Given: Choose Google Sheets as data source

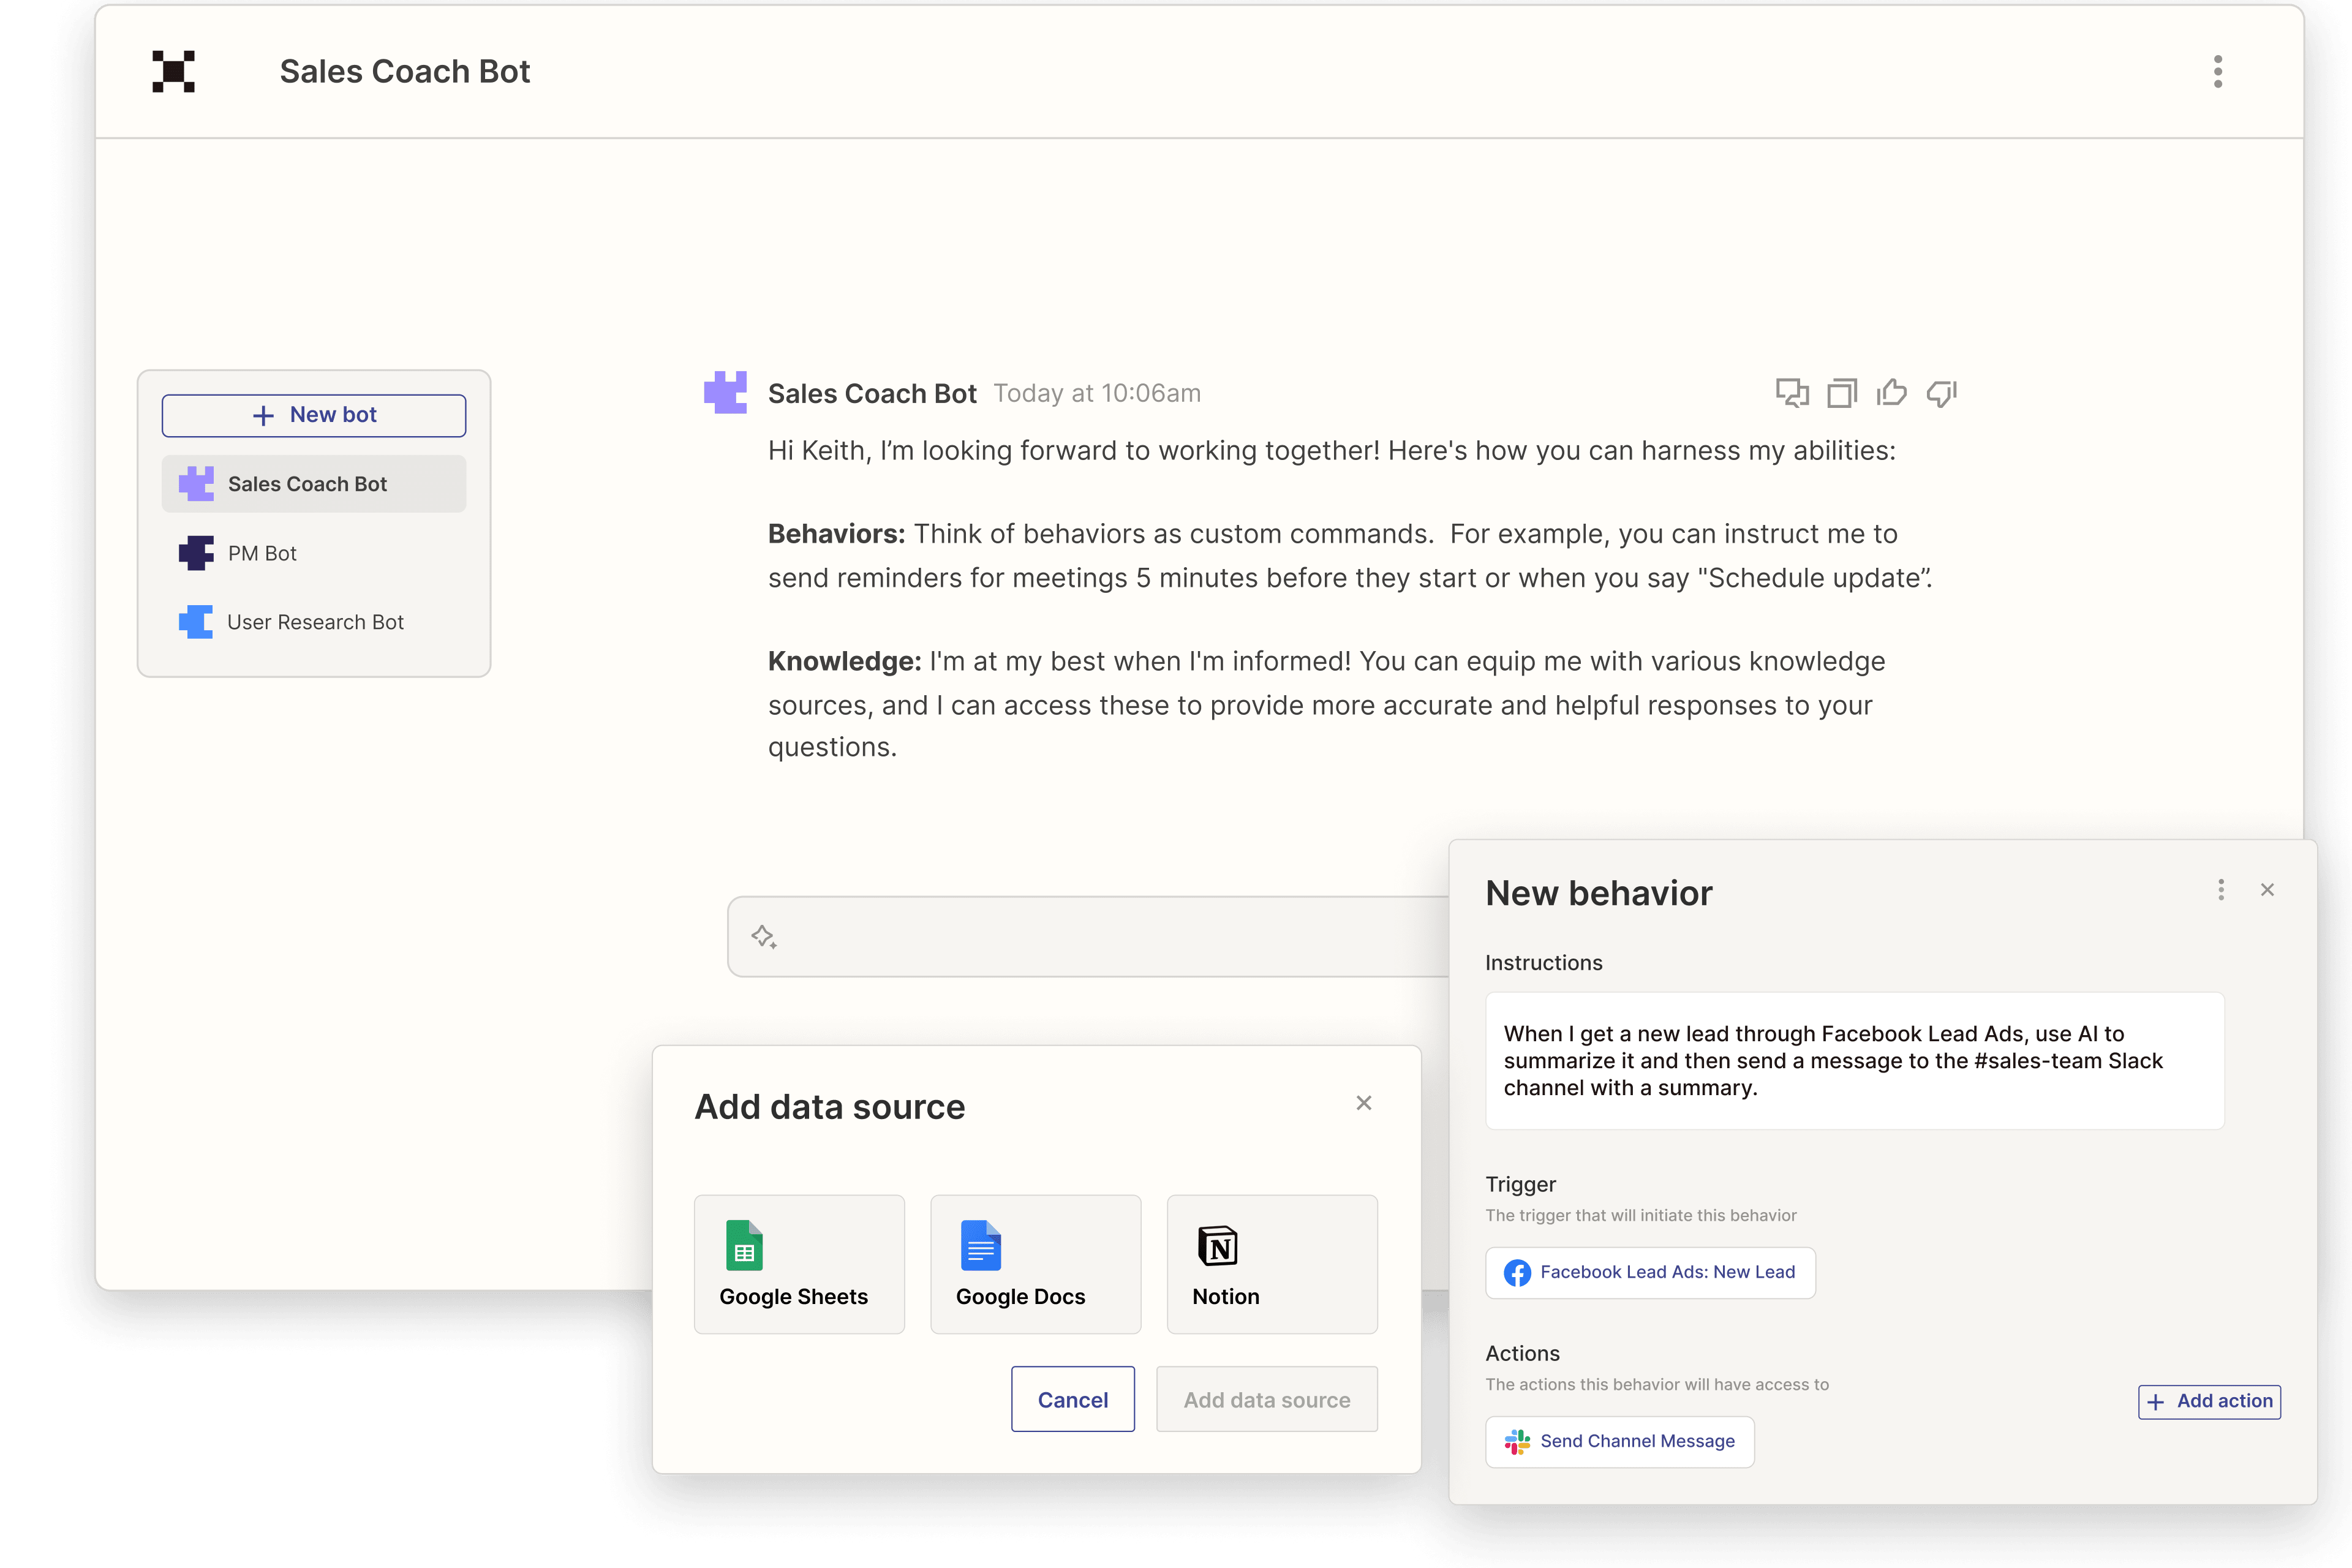Looking at the screenshot, I should [799, 1264].
